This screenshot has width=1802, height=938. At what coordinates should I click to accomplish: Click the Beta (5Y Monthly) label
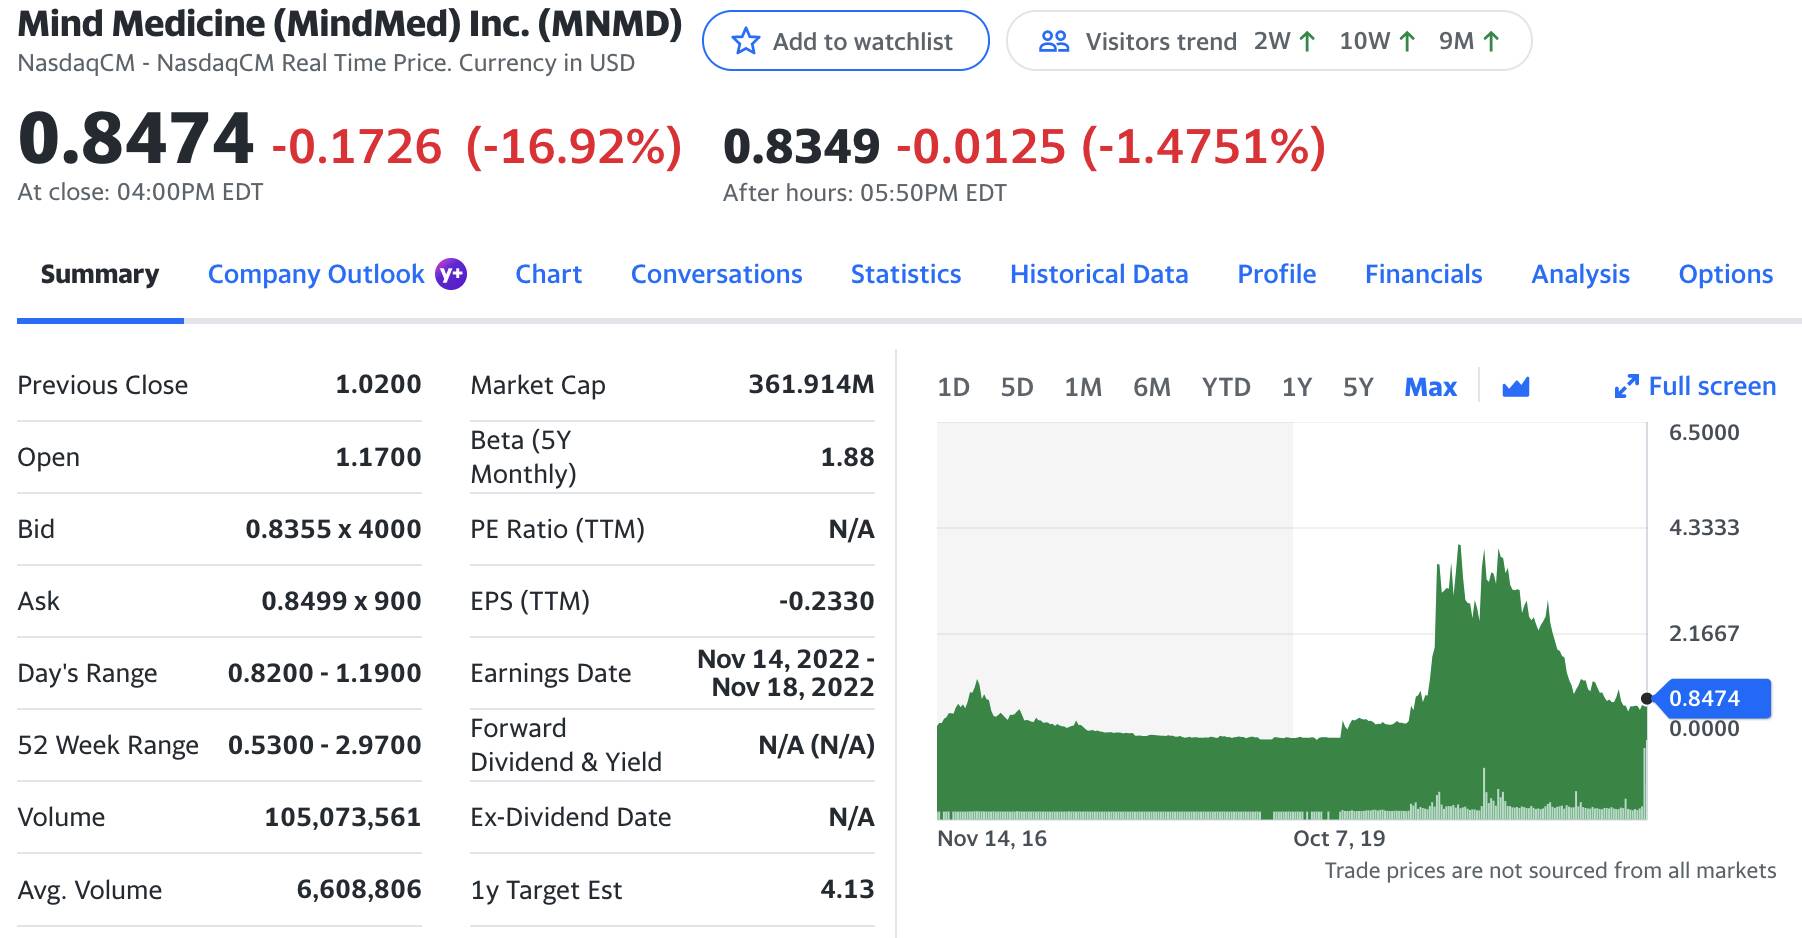(523, 457)
